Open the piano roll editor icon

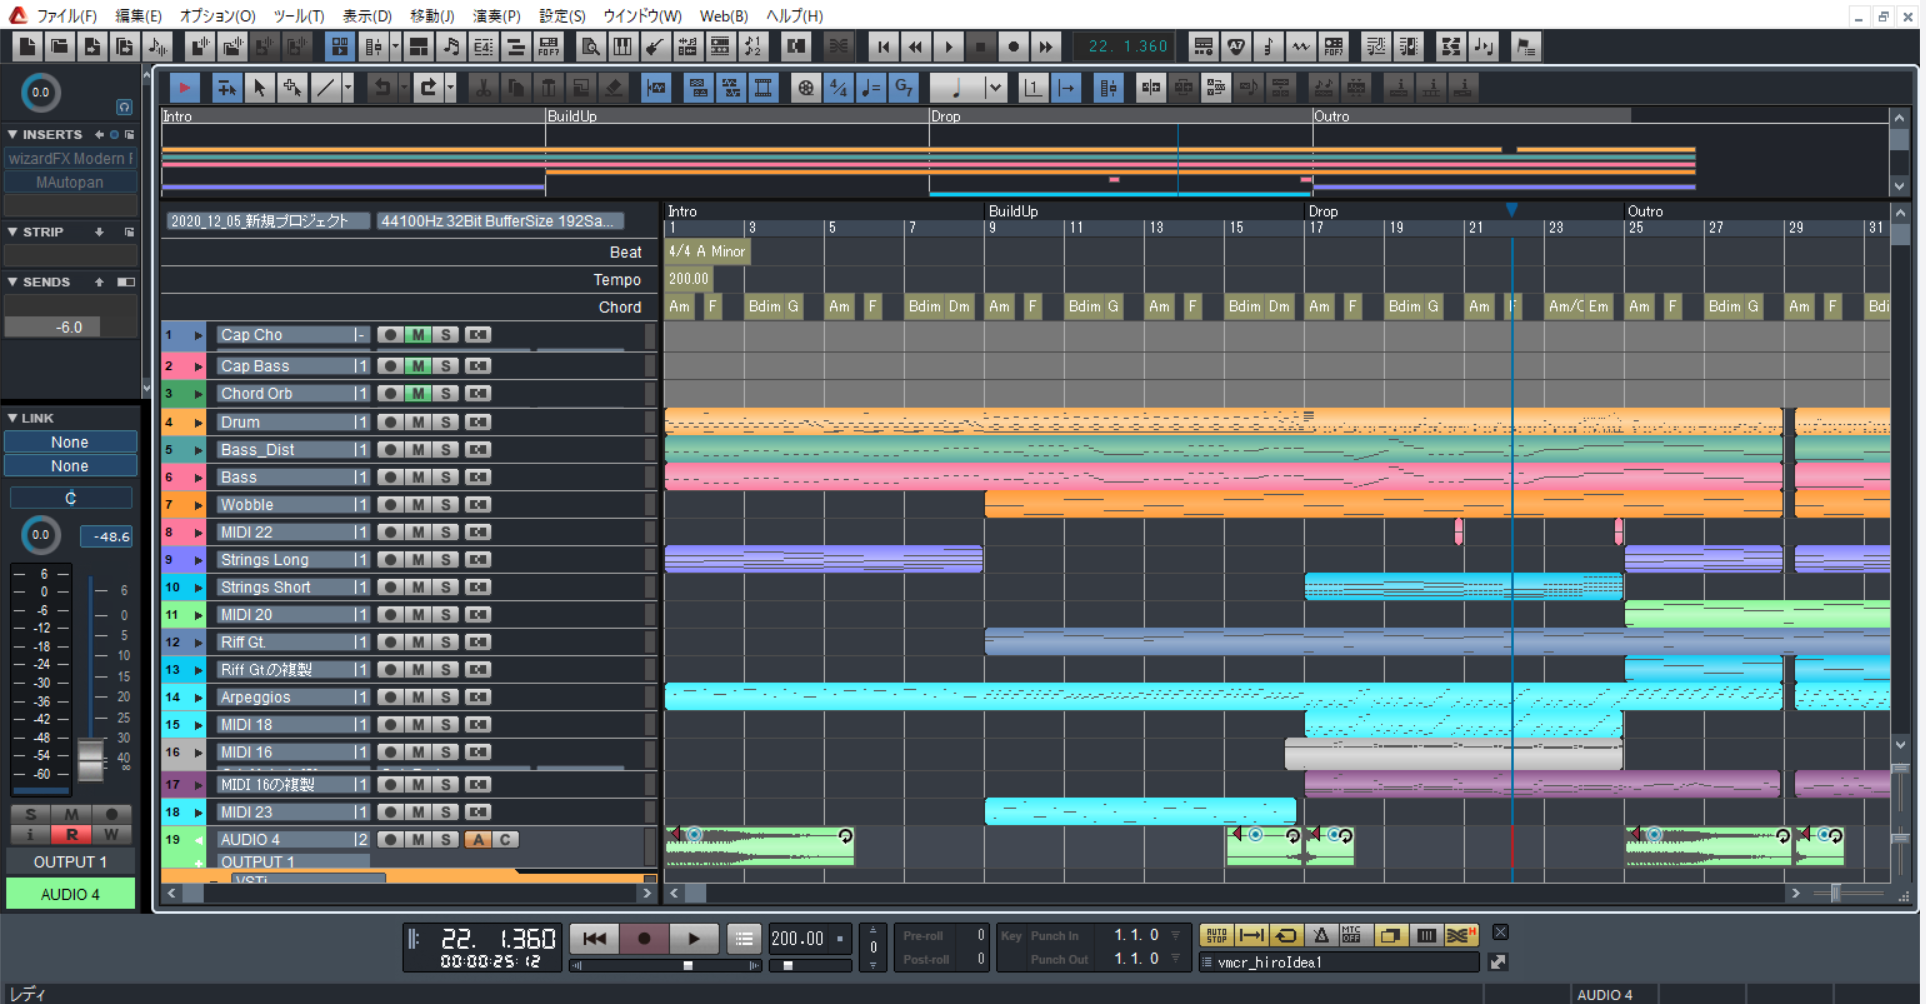[x=622, y=47]
